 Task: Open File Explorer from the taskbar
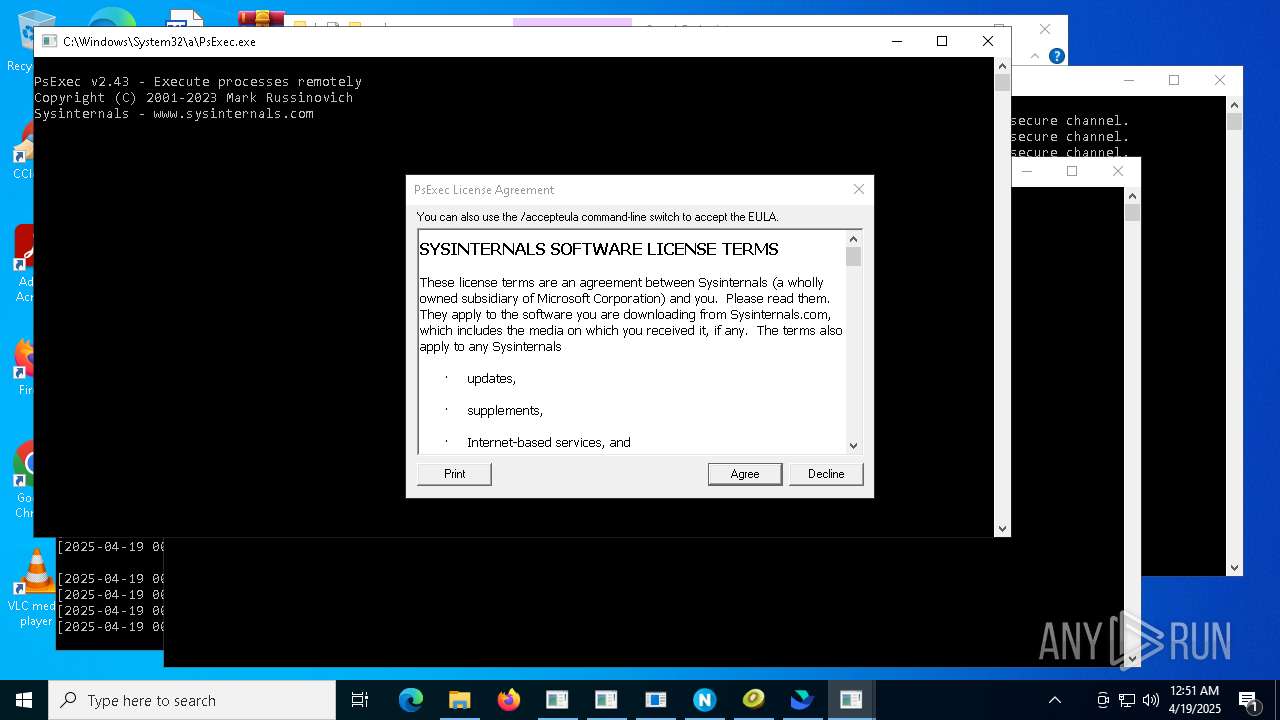click(x=459, y=700)
